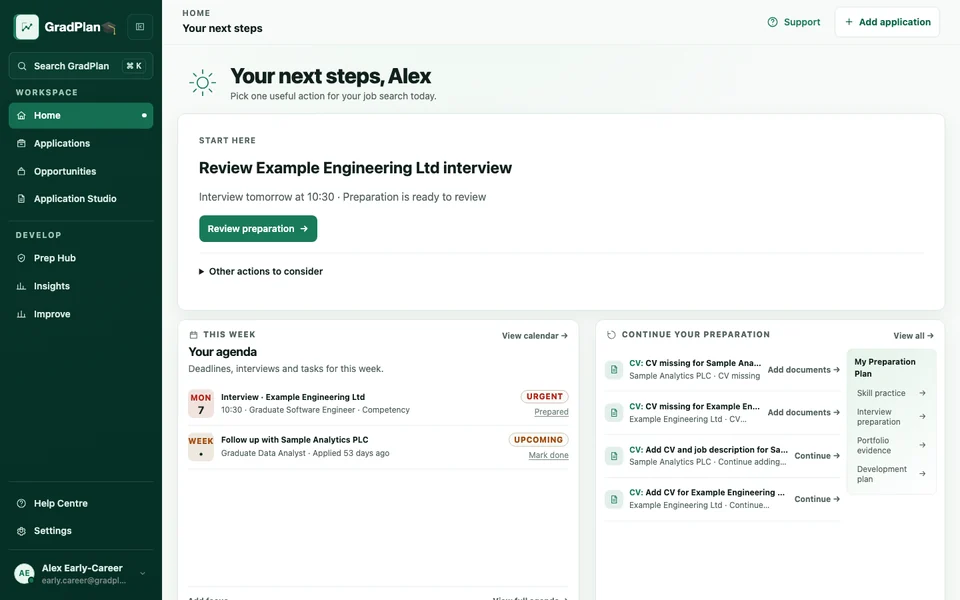Click the Prep Hub shield icon
The width and height of the screenshot is (960, 600).
[x=21, y=258]
